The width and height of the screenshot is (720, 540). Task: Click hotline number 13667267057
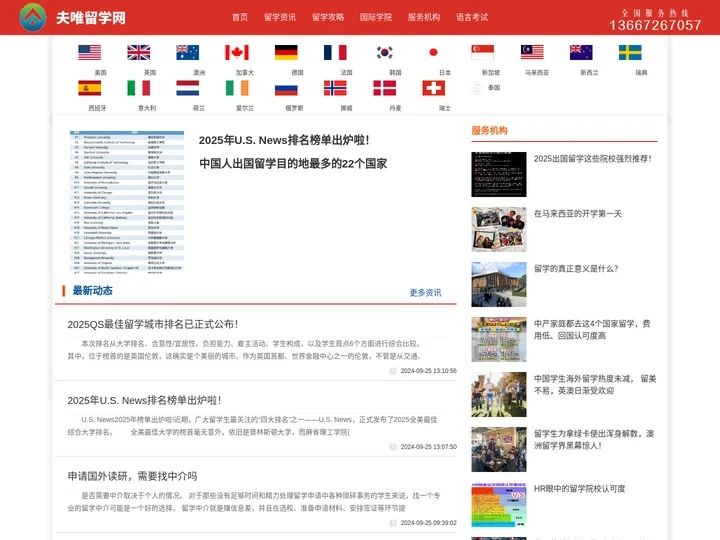click(655, 25)
